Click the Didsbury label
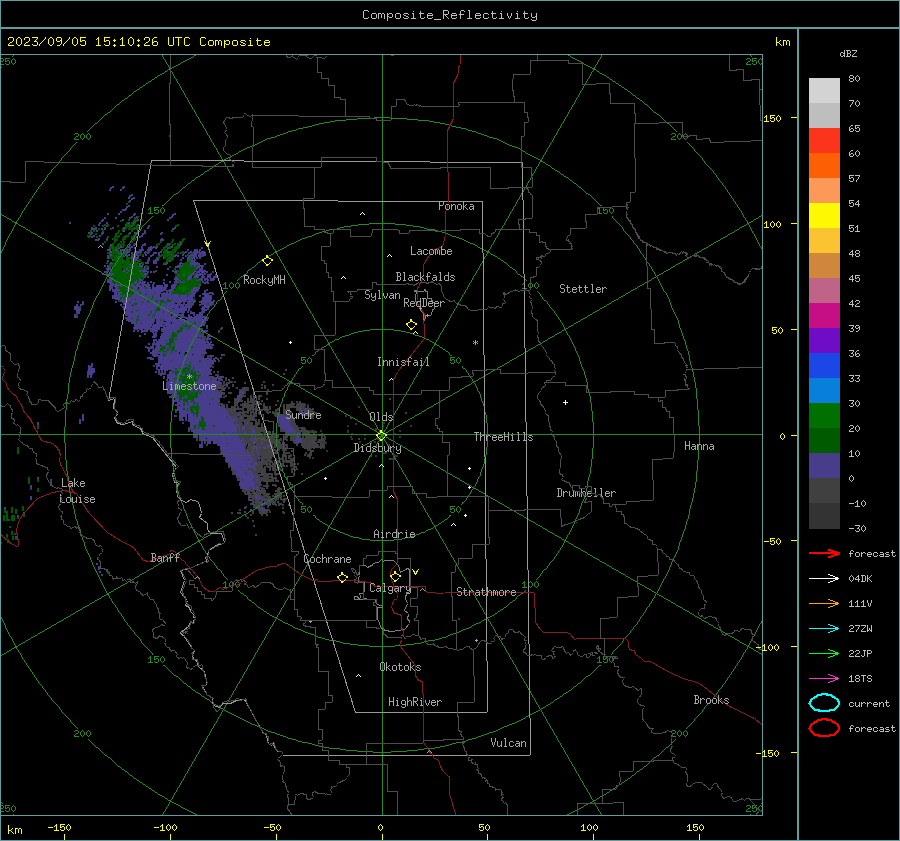 (378, 448)
